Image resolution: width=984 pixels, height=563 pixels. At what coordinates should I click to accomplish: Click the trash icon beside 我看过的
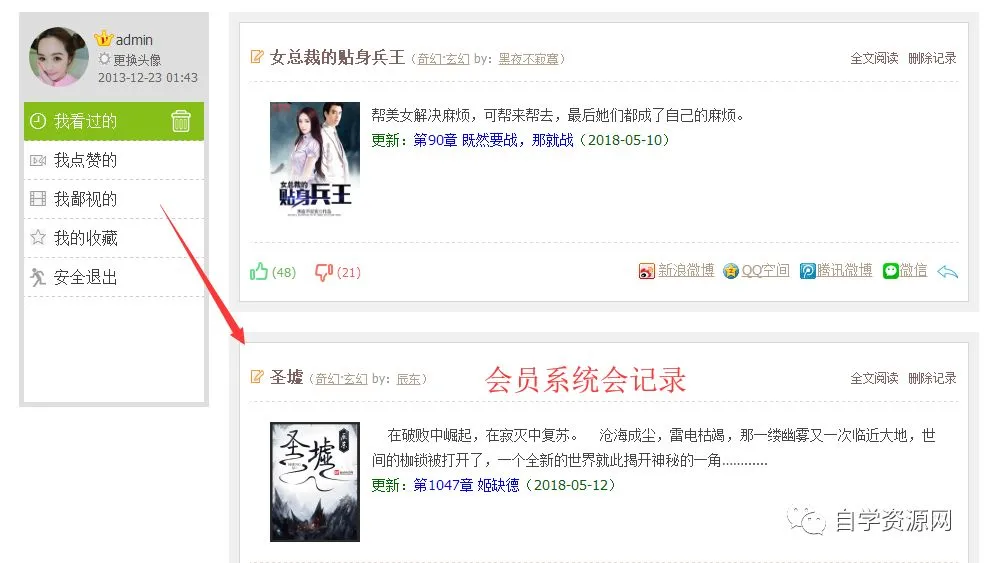181,121
